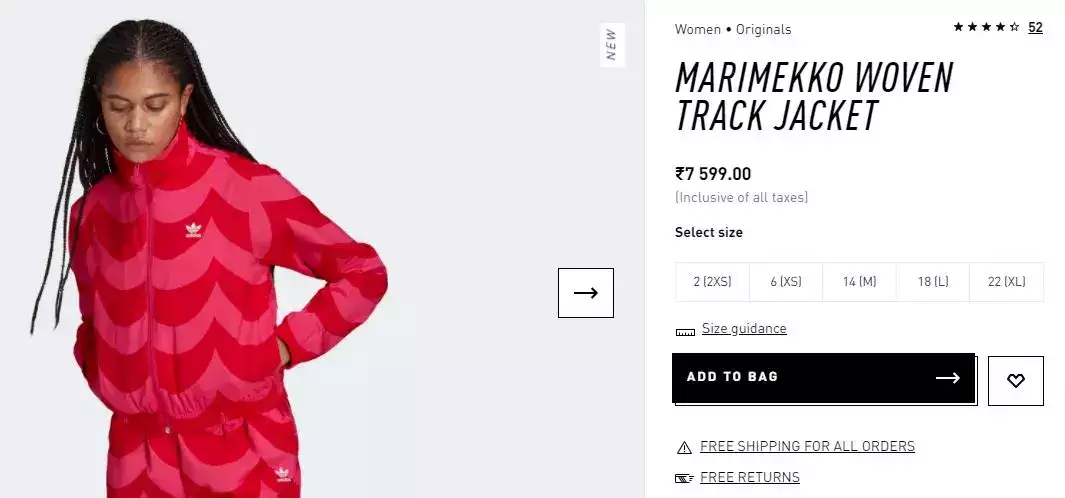1065x498 pixels.
Task: Pick size 18 (L)
Action: pos(933,282)
